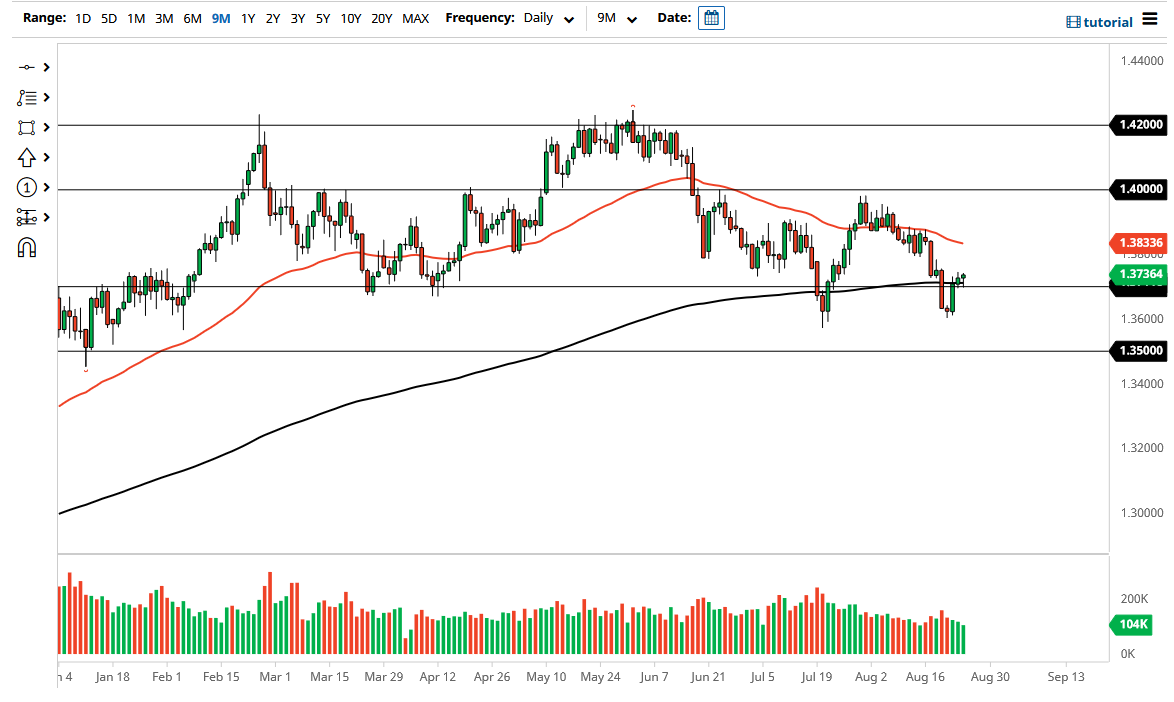
Task: Select the numbered circle label tool
Action: coord(26,187)
